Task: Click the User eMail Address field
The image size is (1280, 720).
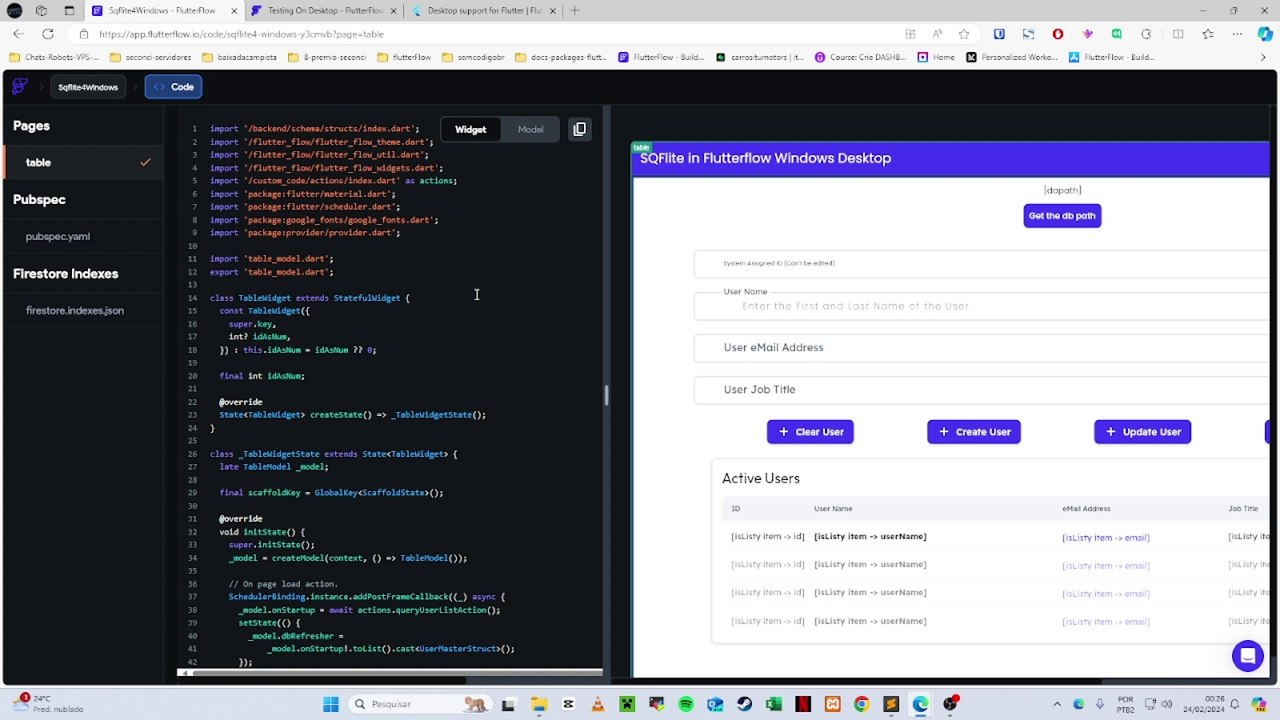Action: 981,347
